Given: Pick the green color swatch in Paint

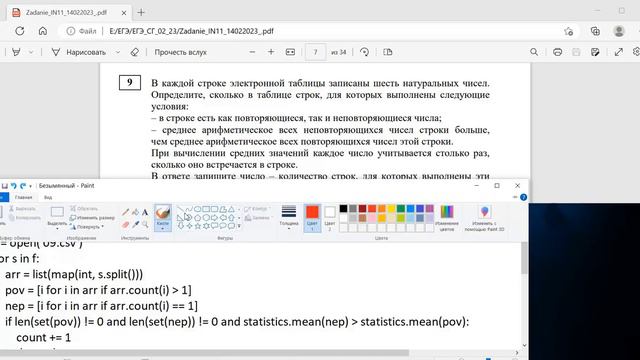Looking at the screenshot, I should click(x=401, y=209).
